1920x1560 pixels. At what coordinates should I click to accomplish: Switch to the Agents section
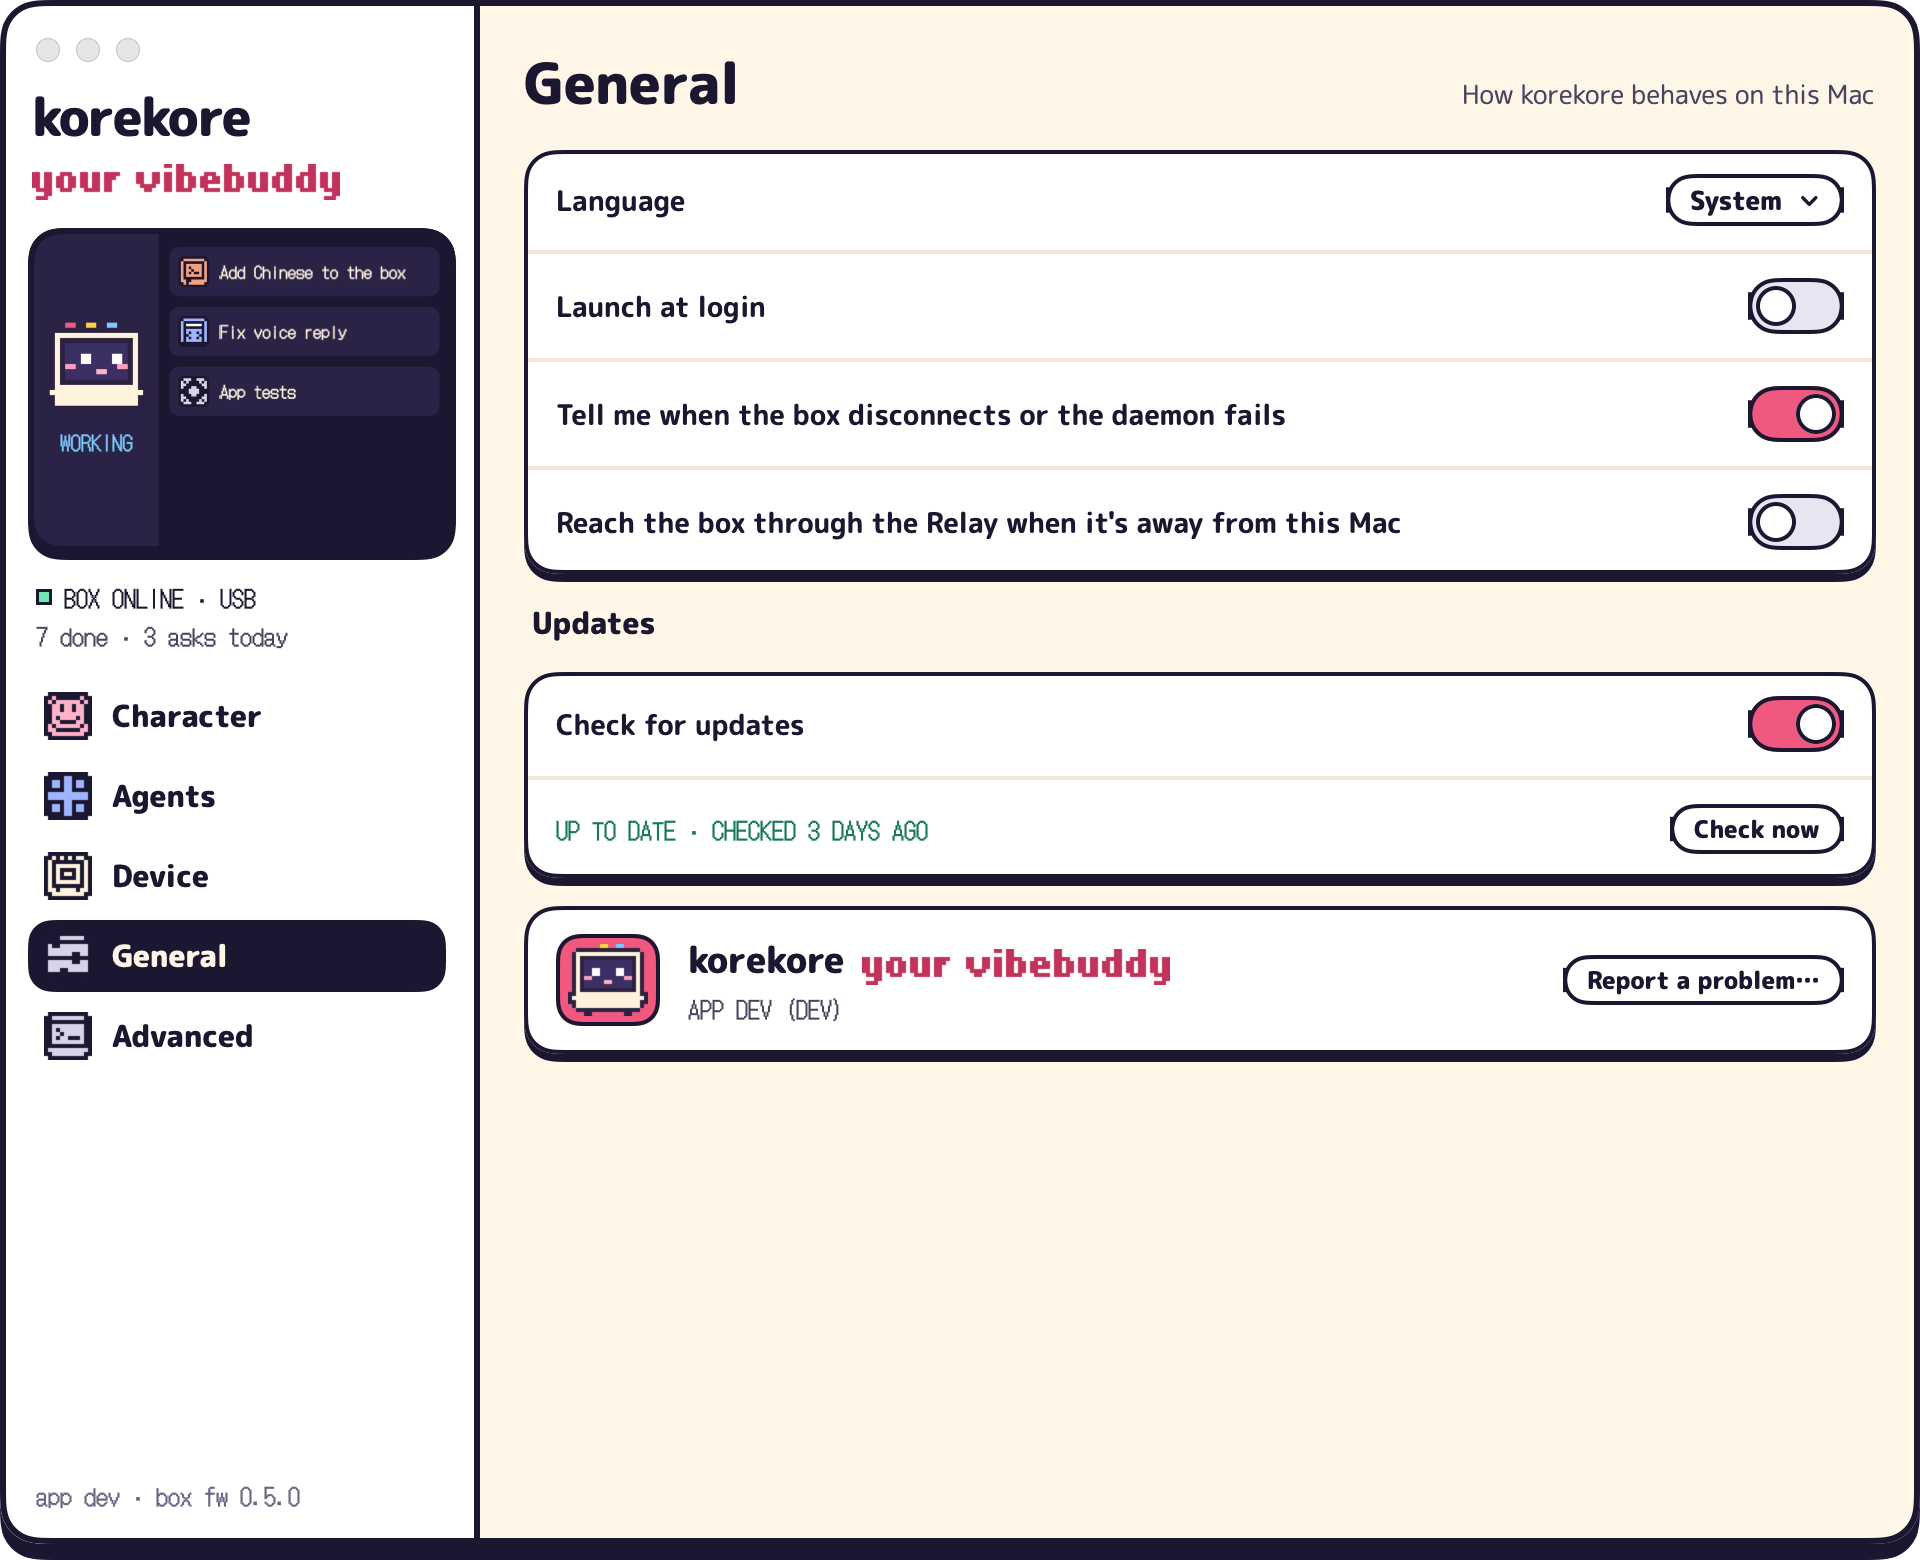coord(237,796)
